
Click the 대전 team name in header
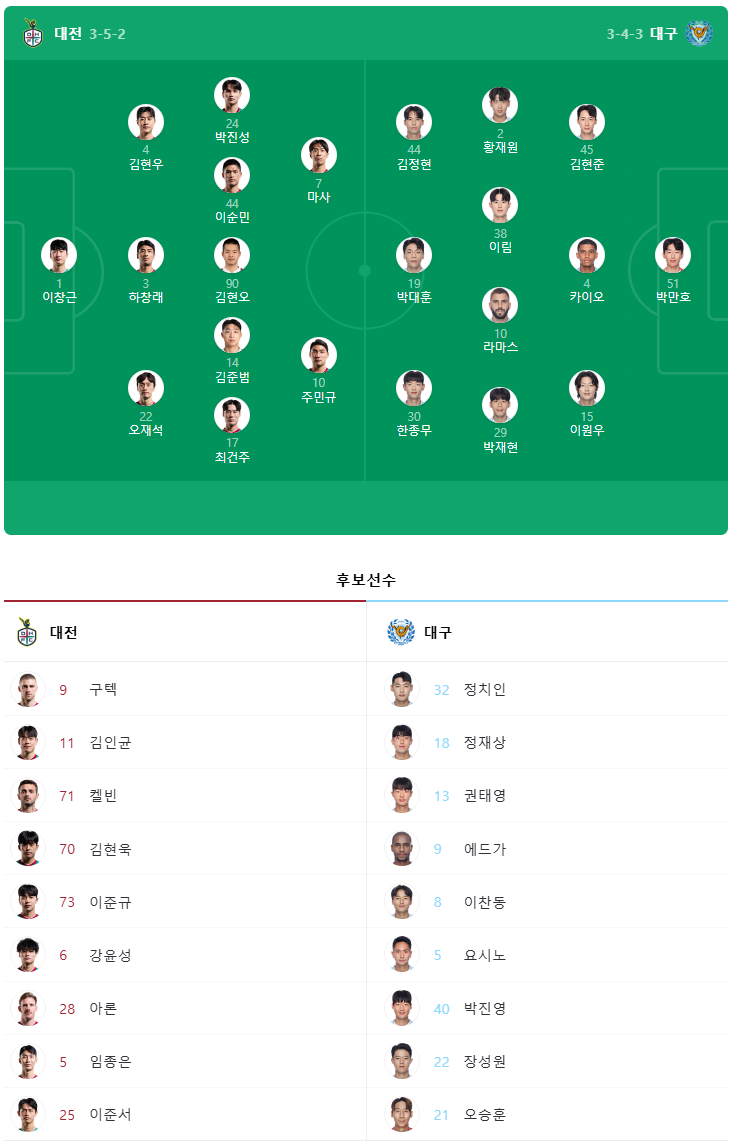pyautogui.click(x=68, y=34)
